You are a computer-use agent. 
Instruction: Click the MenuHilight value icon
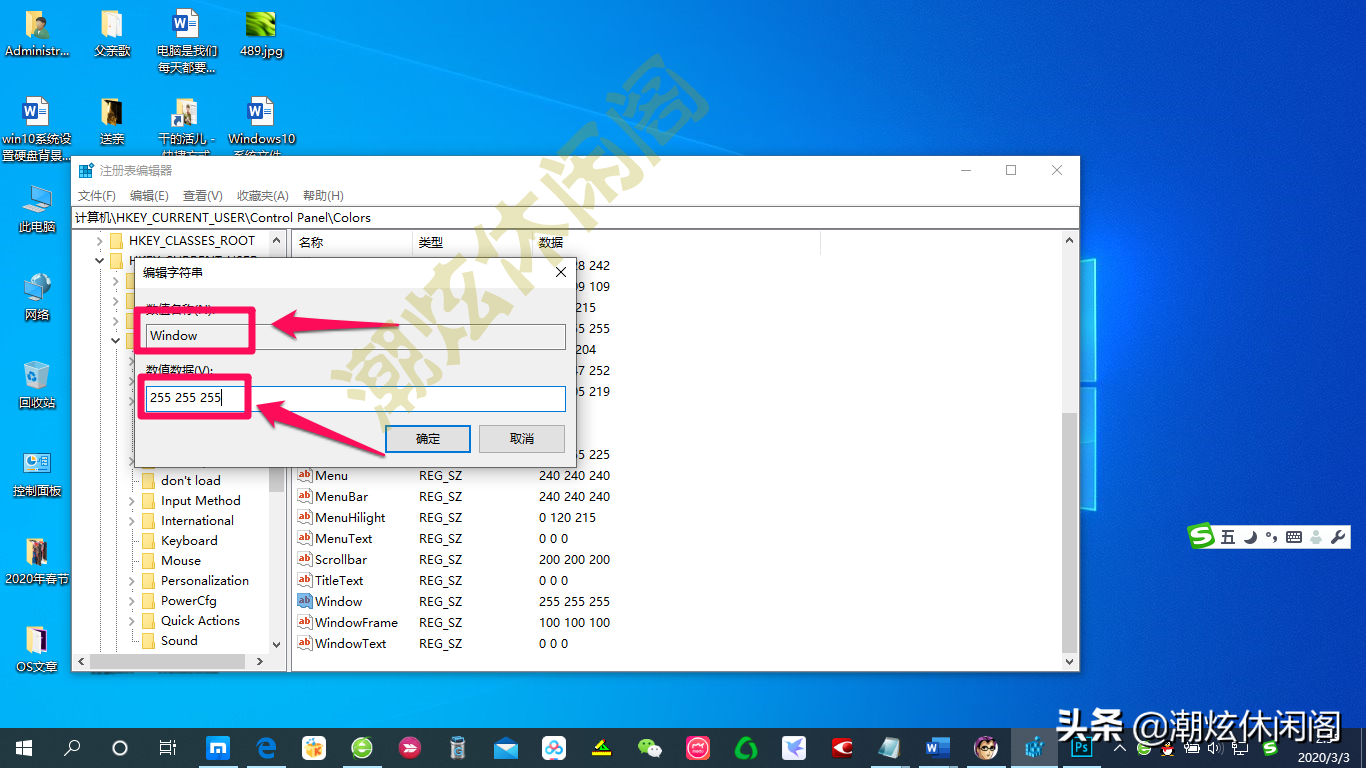(306, 518)
